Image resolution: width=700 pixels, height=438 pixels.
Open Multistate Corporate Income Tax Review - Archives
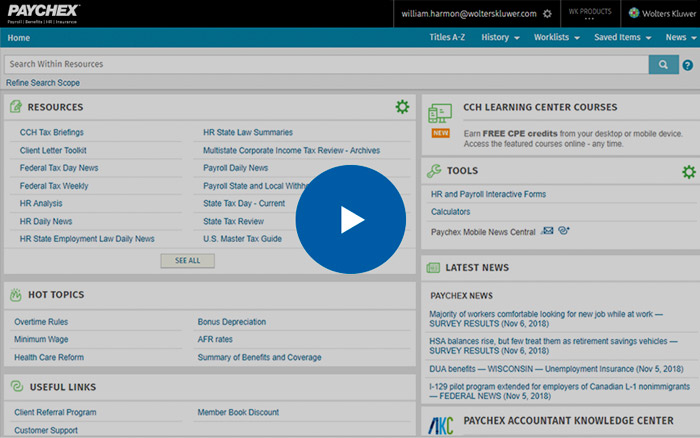tap(292, 150)
